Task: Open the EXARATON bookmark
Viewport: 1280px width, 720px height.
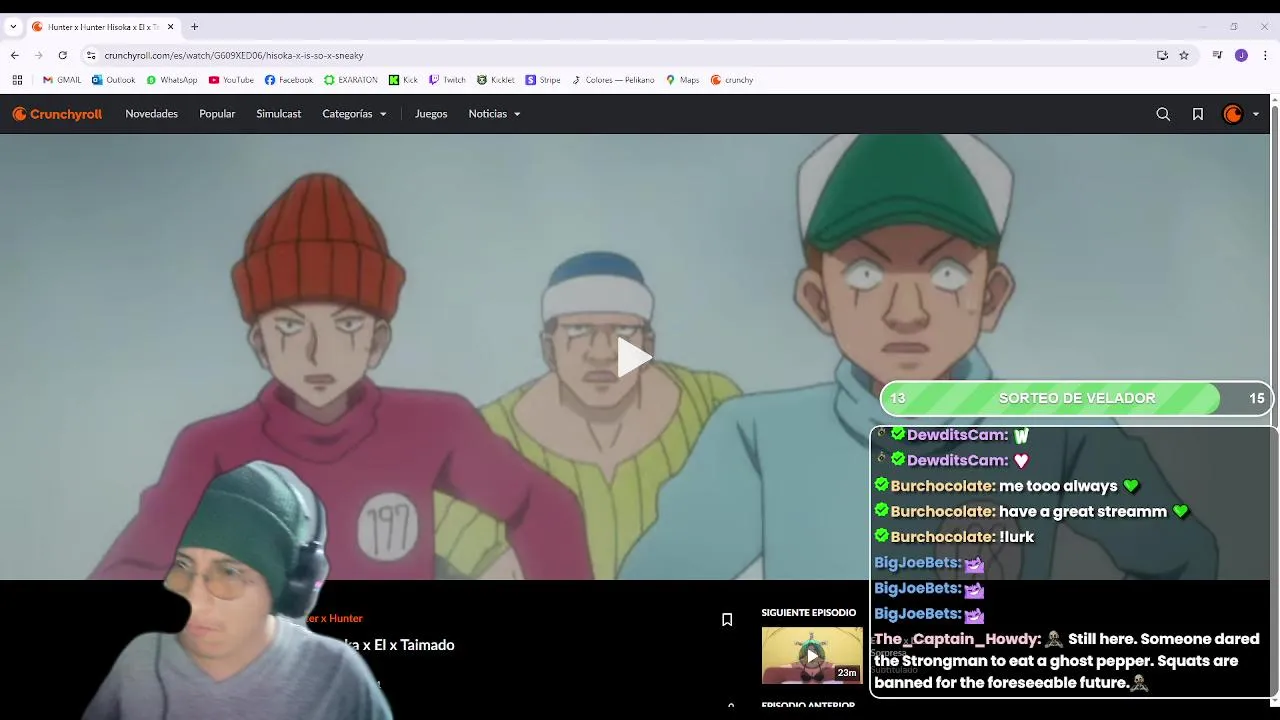Action: coord(350,80)
